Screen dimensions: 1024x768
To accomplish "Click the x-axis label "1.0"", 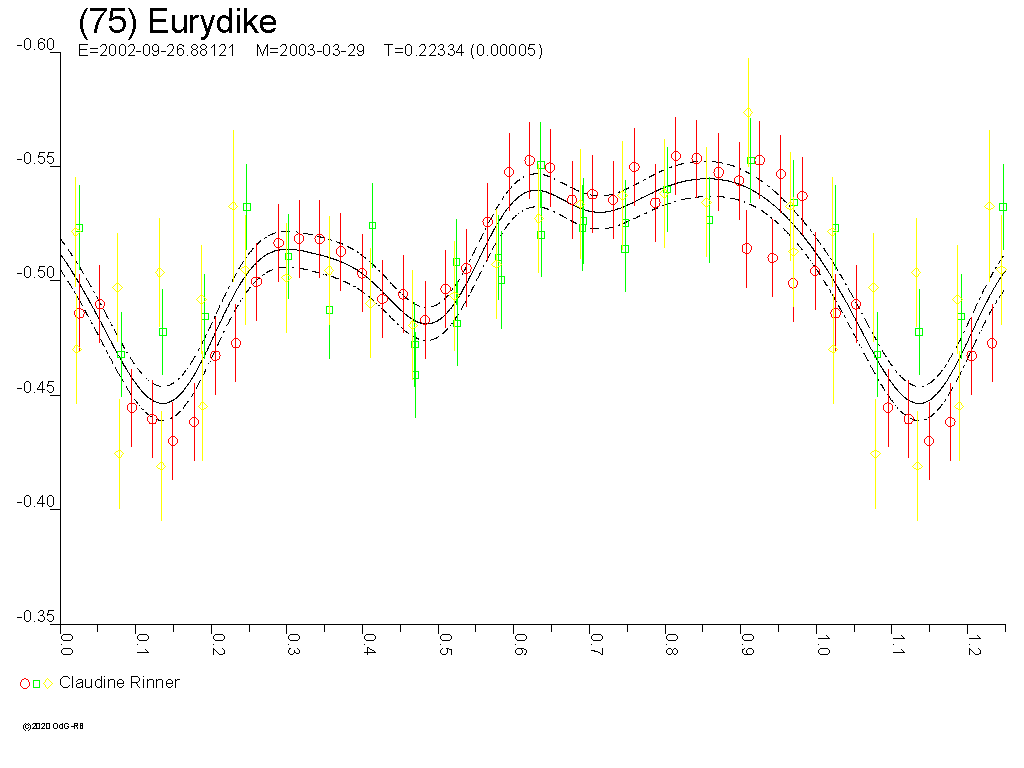I will (823, 643).
